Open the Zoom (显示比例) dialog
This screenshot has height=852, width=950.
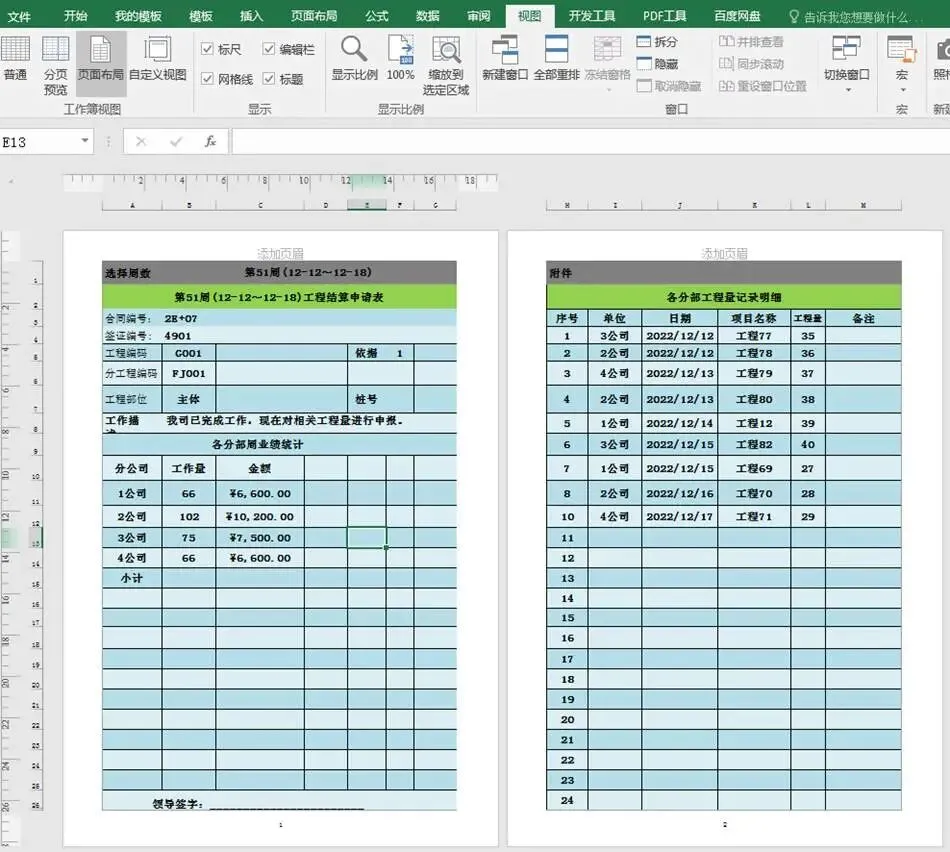point(354,59)
